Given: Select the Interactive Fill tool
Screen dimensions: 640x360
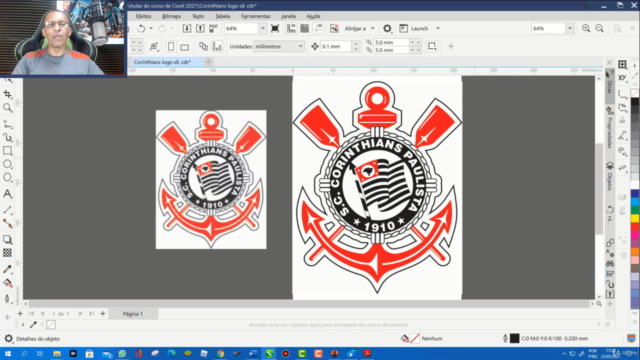Looking at the screenshot, I should tap(7, 283).
